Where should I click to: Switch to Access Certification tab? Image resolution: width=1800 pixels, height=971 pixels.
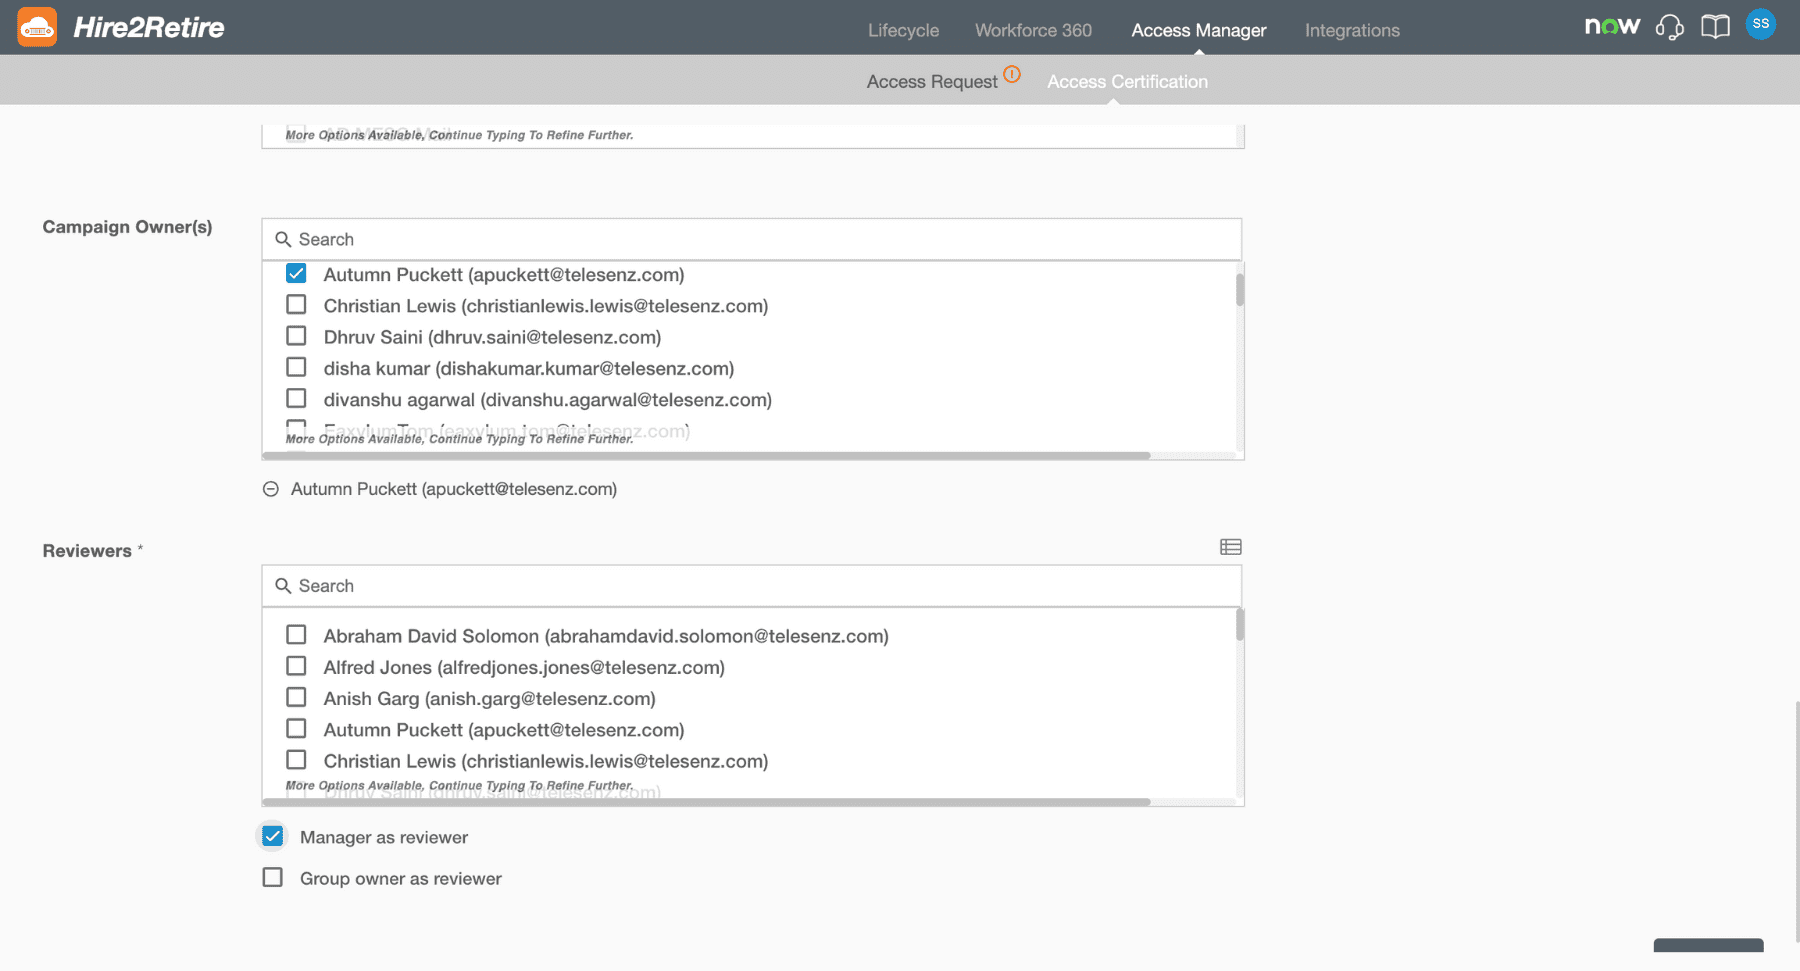click(1127, 82)
